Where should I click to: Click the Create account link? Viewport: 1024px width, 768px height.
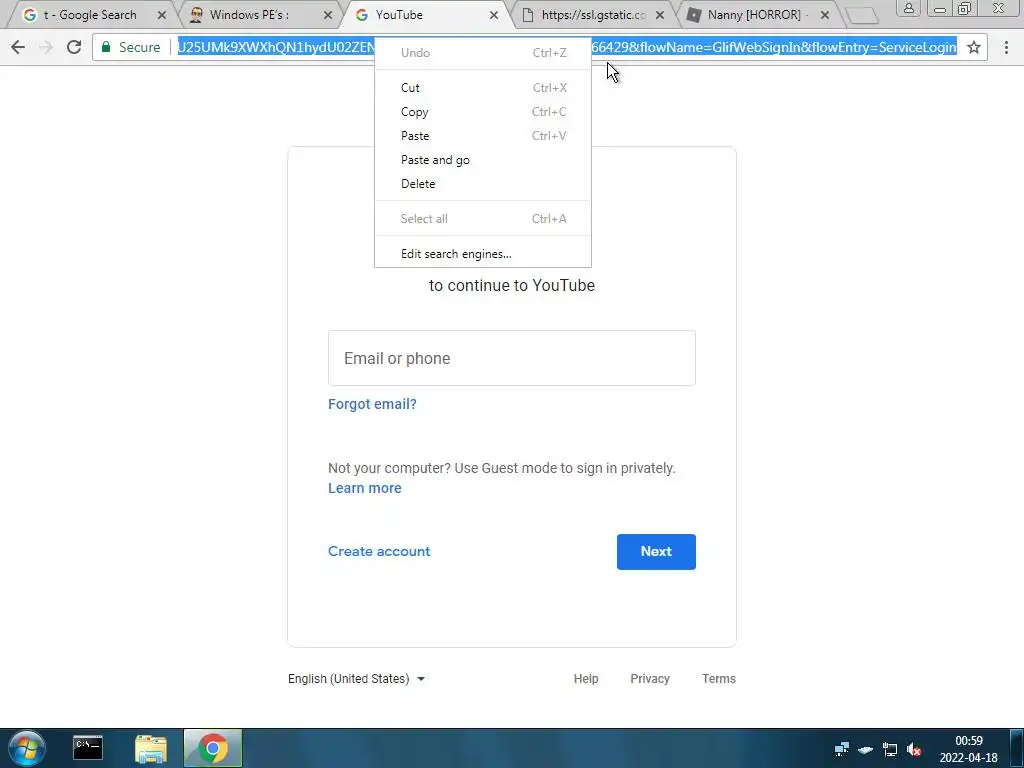click(379, 551)
